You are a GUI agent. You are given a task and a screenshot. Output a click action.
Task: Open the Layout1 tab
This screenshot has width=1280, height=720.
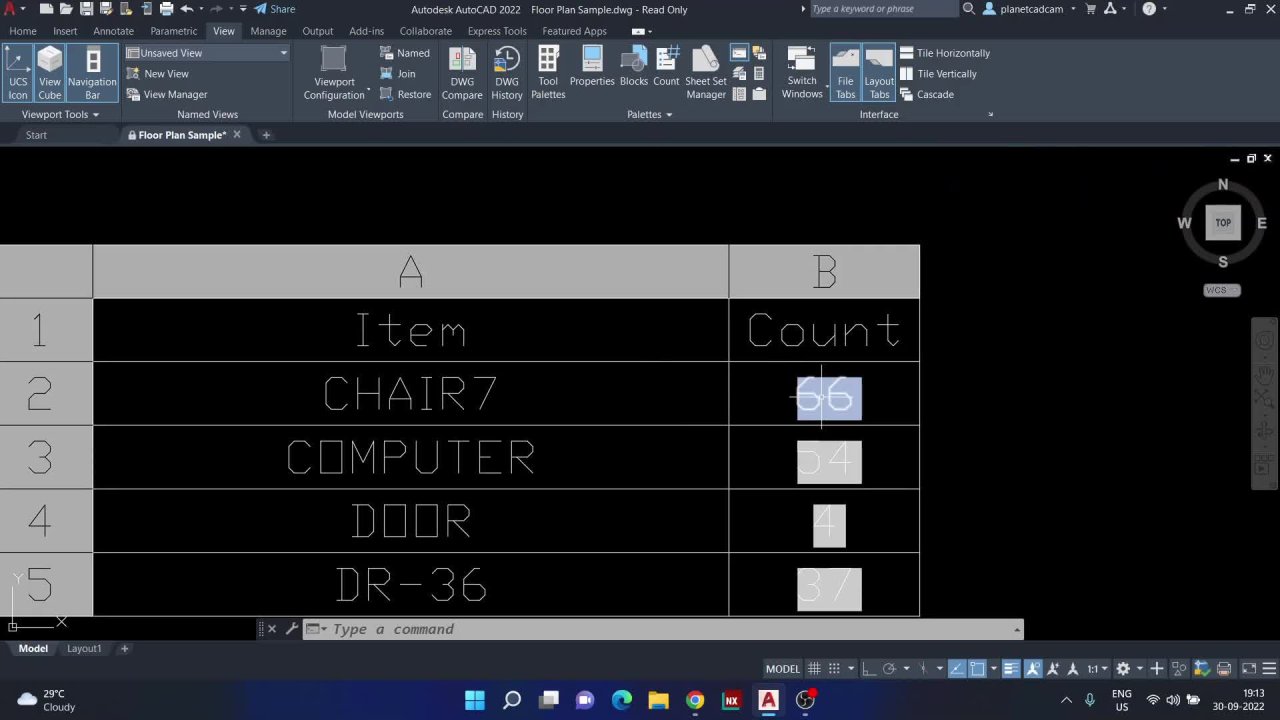[84, 648]
